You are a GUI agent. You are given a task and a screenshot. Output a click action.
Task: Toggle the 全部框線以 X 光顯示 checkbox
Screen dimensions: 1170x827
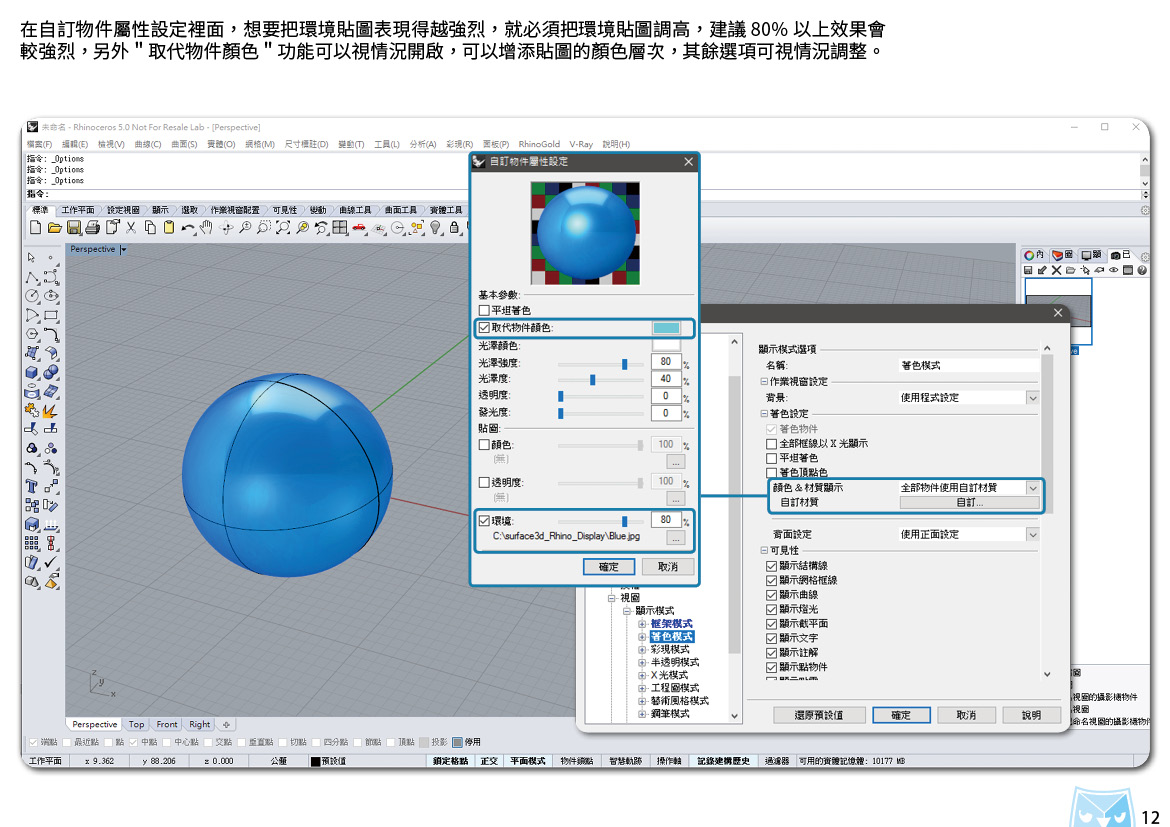click(x=772, y=444)
